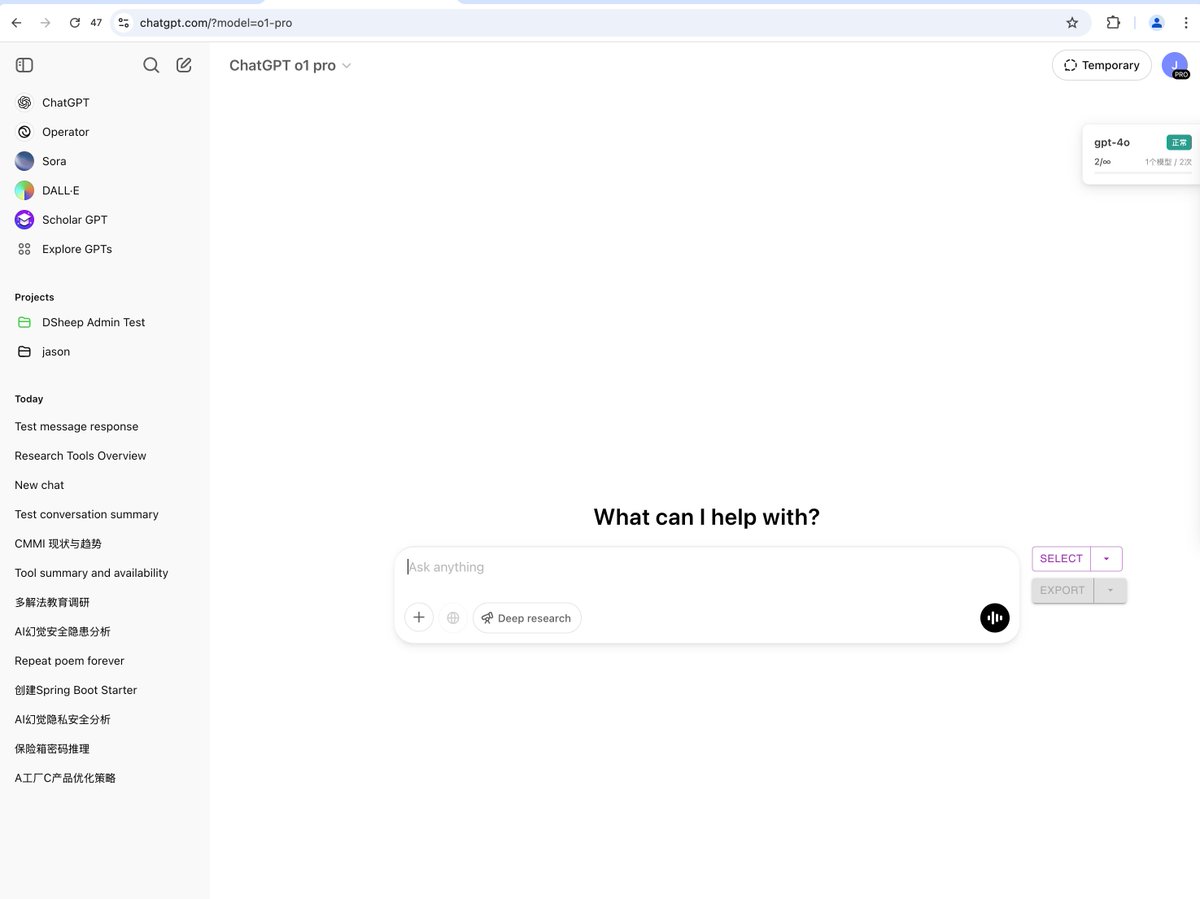The image size is (1200, 899).
Task: Click the Sora sphere icon
Action: pyautogui.click(x=24, y=161)
